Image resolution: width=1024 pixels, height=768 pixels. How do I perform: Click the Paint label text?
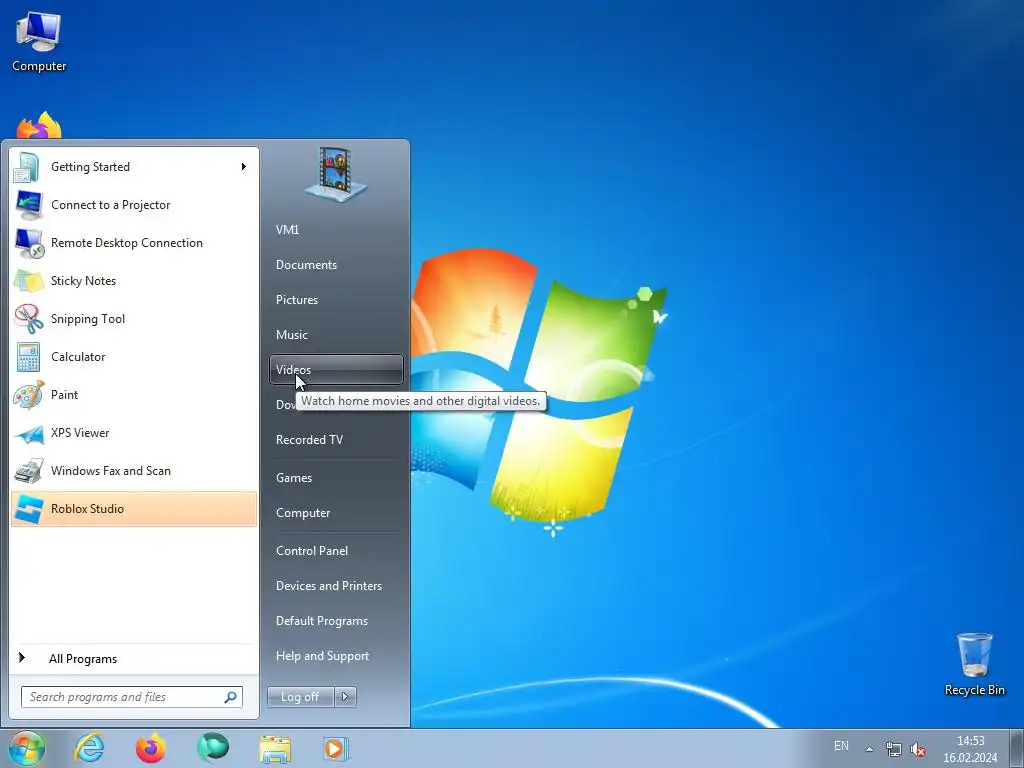coord(64,395)
